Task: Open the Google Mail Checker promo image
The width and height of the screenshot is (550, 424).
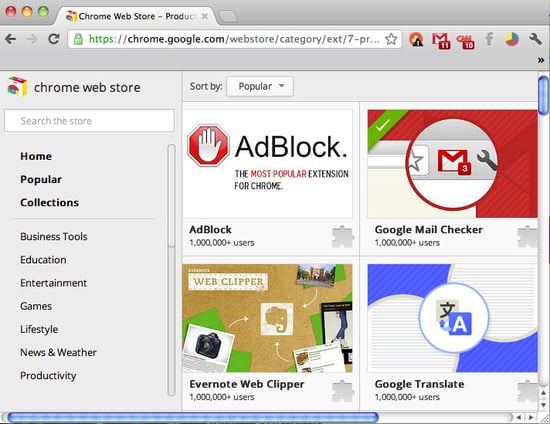Action: pos(452,164)
